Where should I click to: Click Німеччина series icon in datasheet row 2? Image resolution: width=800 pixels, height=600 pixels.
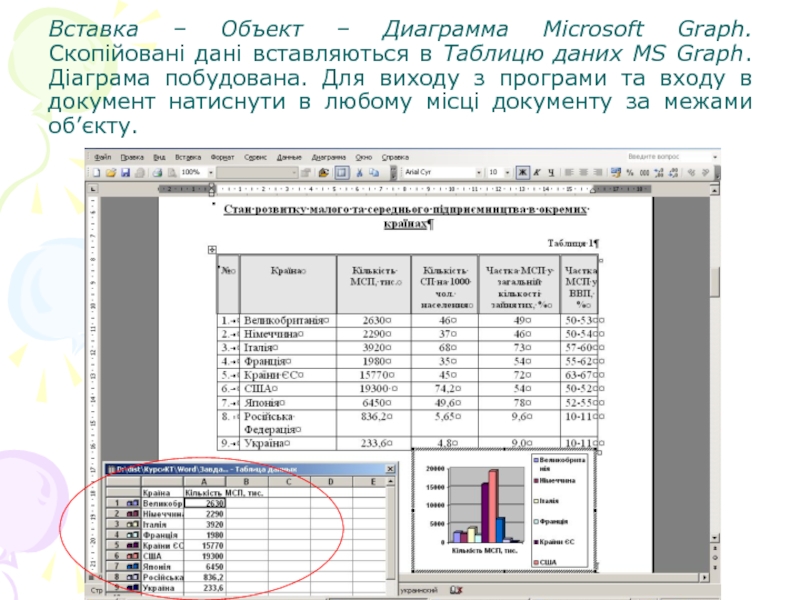[x=133, y=514]
